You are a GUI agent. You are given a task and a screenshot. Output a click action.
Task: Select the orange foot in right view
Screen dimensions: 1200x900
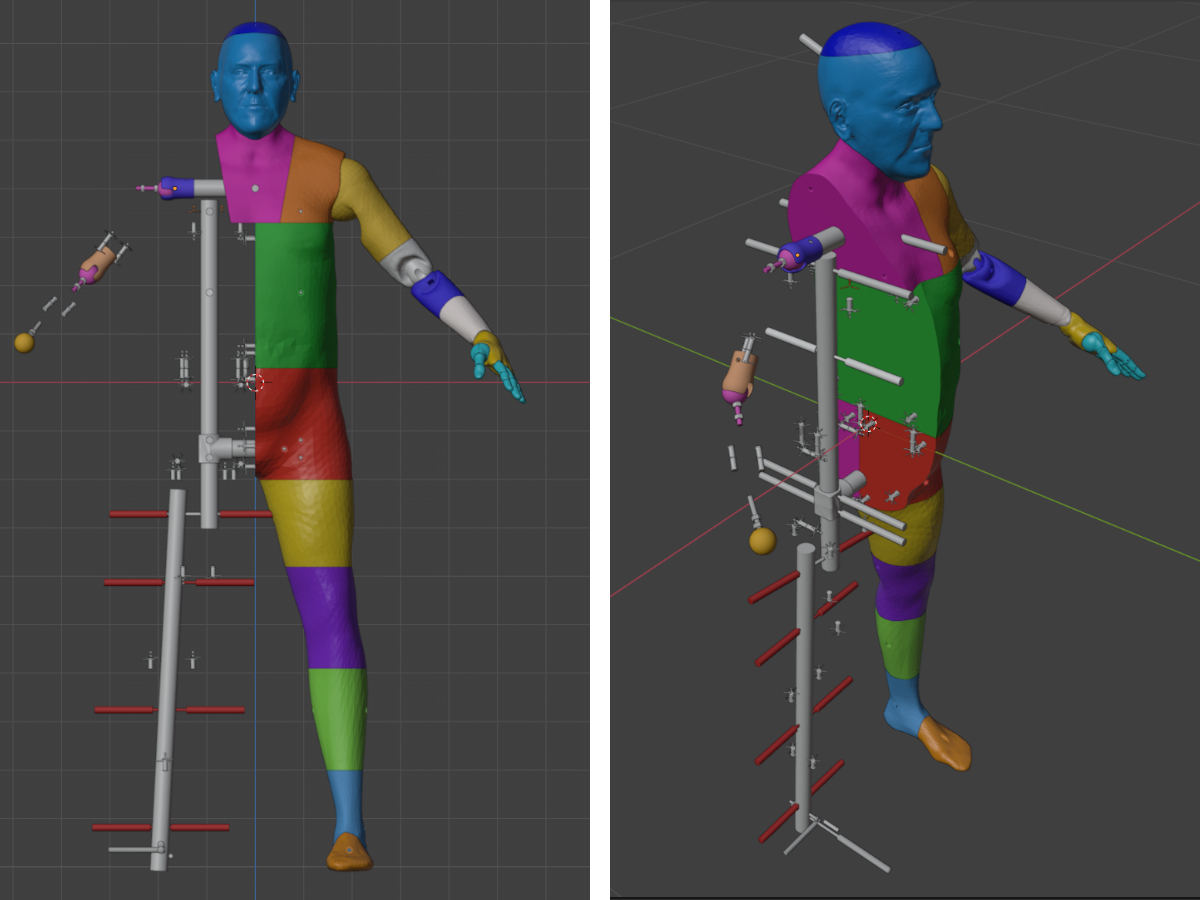coord(942,743)
